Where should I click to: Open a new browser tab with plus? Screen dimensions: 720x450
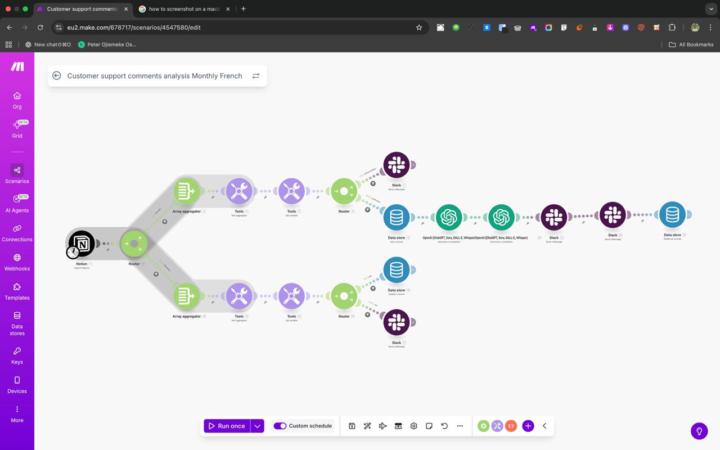(243, 9)
